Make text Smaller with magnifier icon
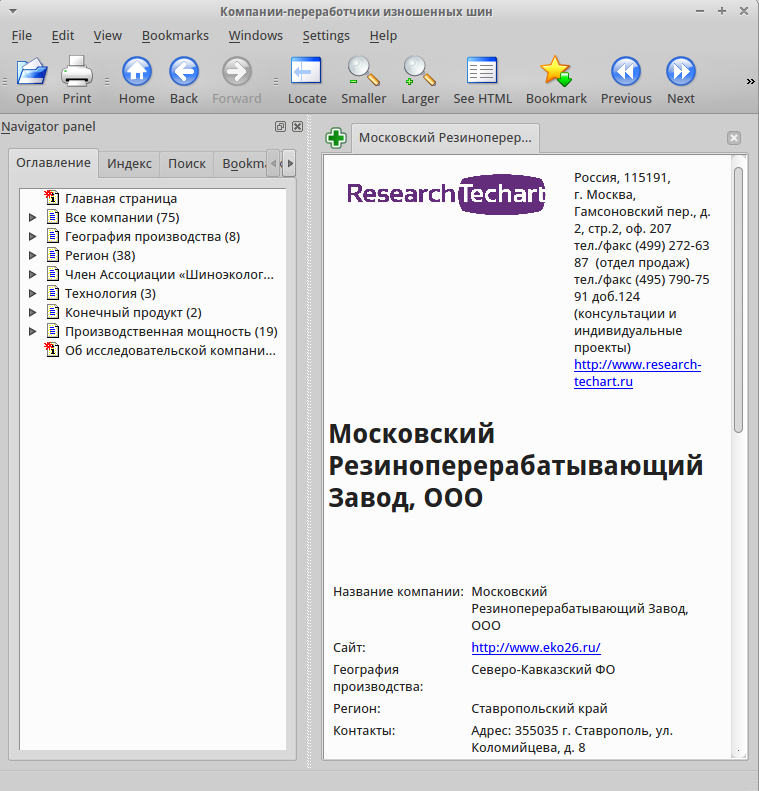The height and width of the screenshot is (791, 759). pos(363,80)
